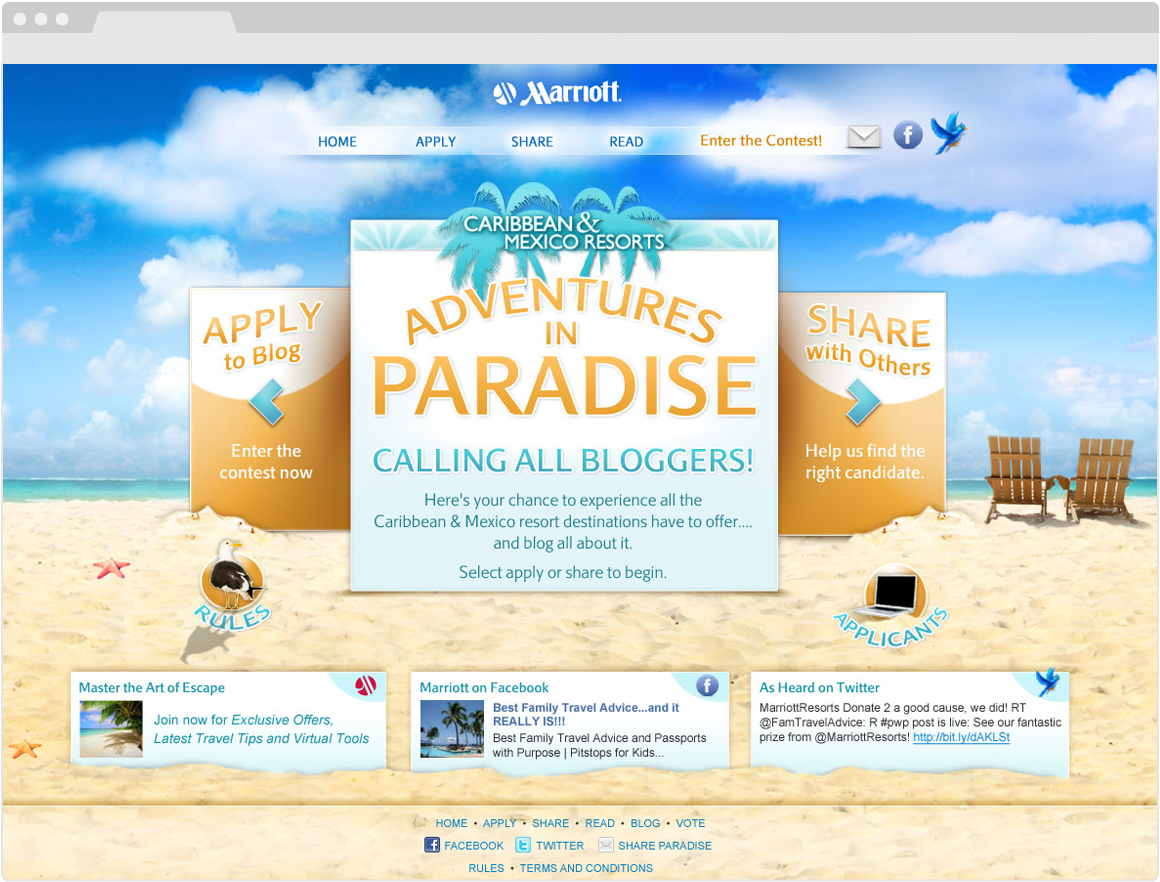Viewport: 1160px width, 882px height.
Task: Click Enter the Contest! link
Action: coord(761,141)
